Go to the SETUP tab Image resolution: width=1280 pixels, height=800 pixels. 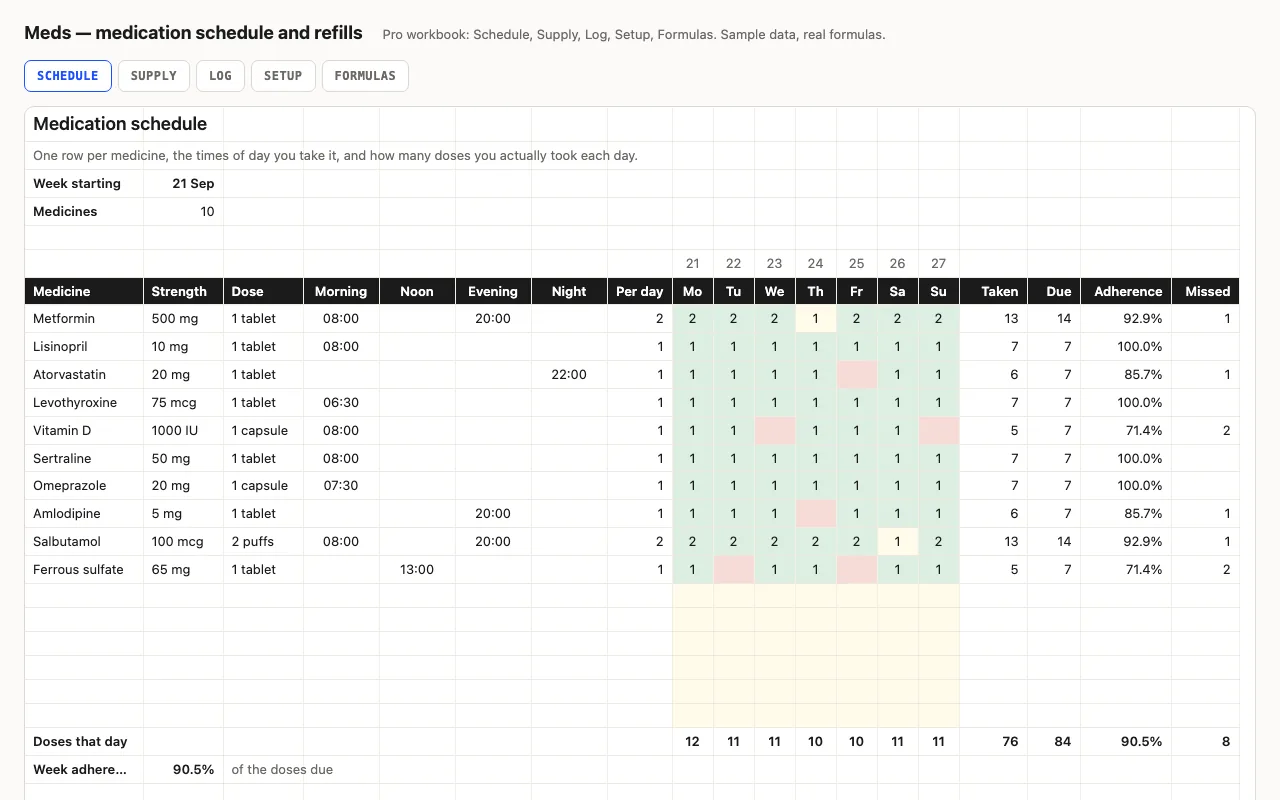click(x=283, y=76)
